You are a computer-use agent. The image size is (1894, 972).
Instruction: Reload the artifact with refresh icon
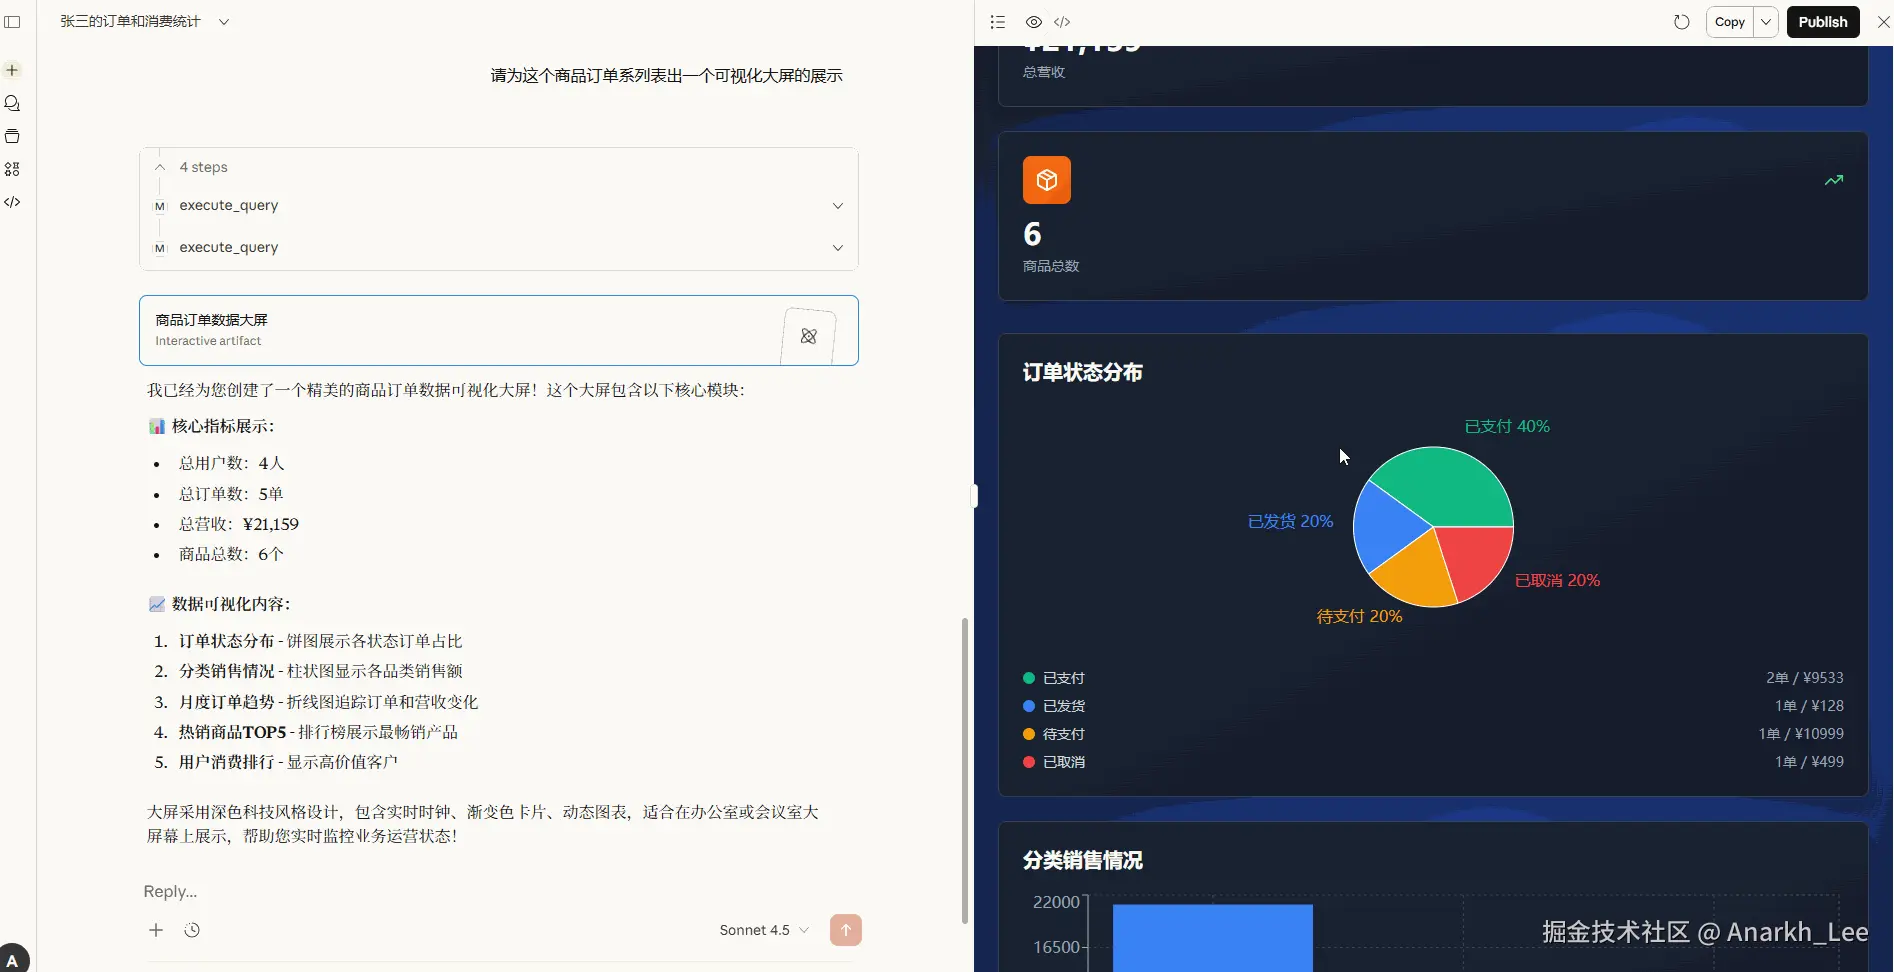pyautogui.click(x=1682, y=22)
